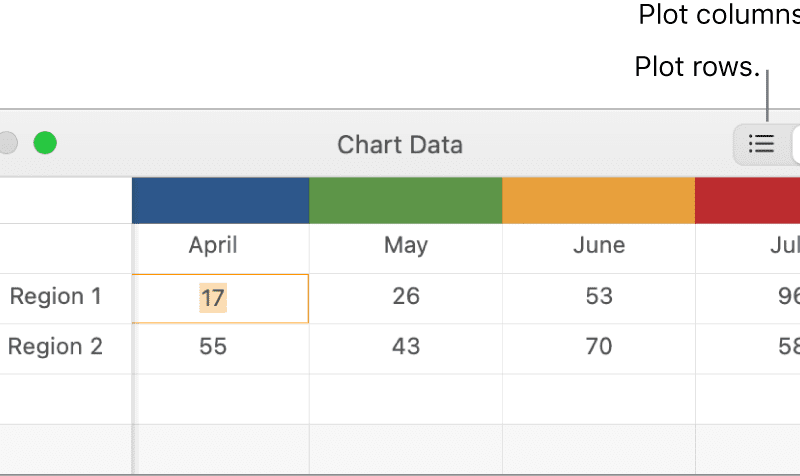Select the orange June series color bar
Image resolution: width=800 pixels, height=476 pixels.
[598, 201]
